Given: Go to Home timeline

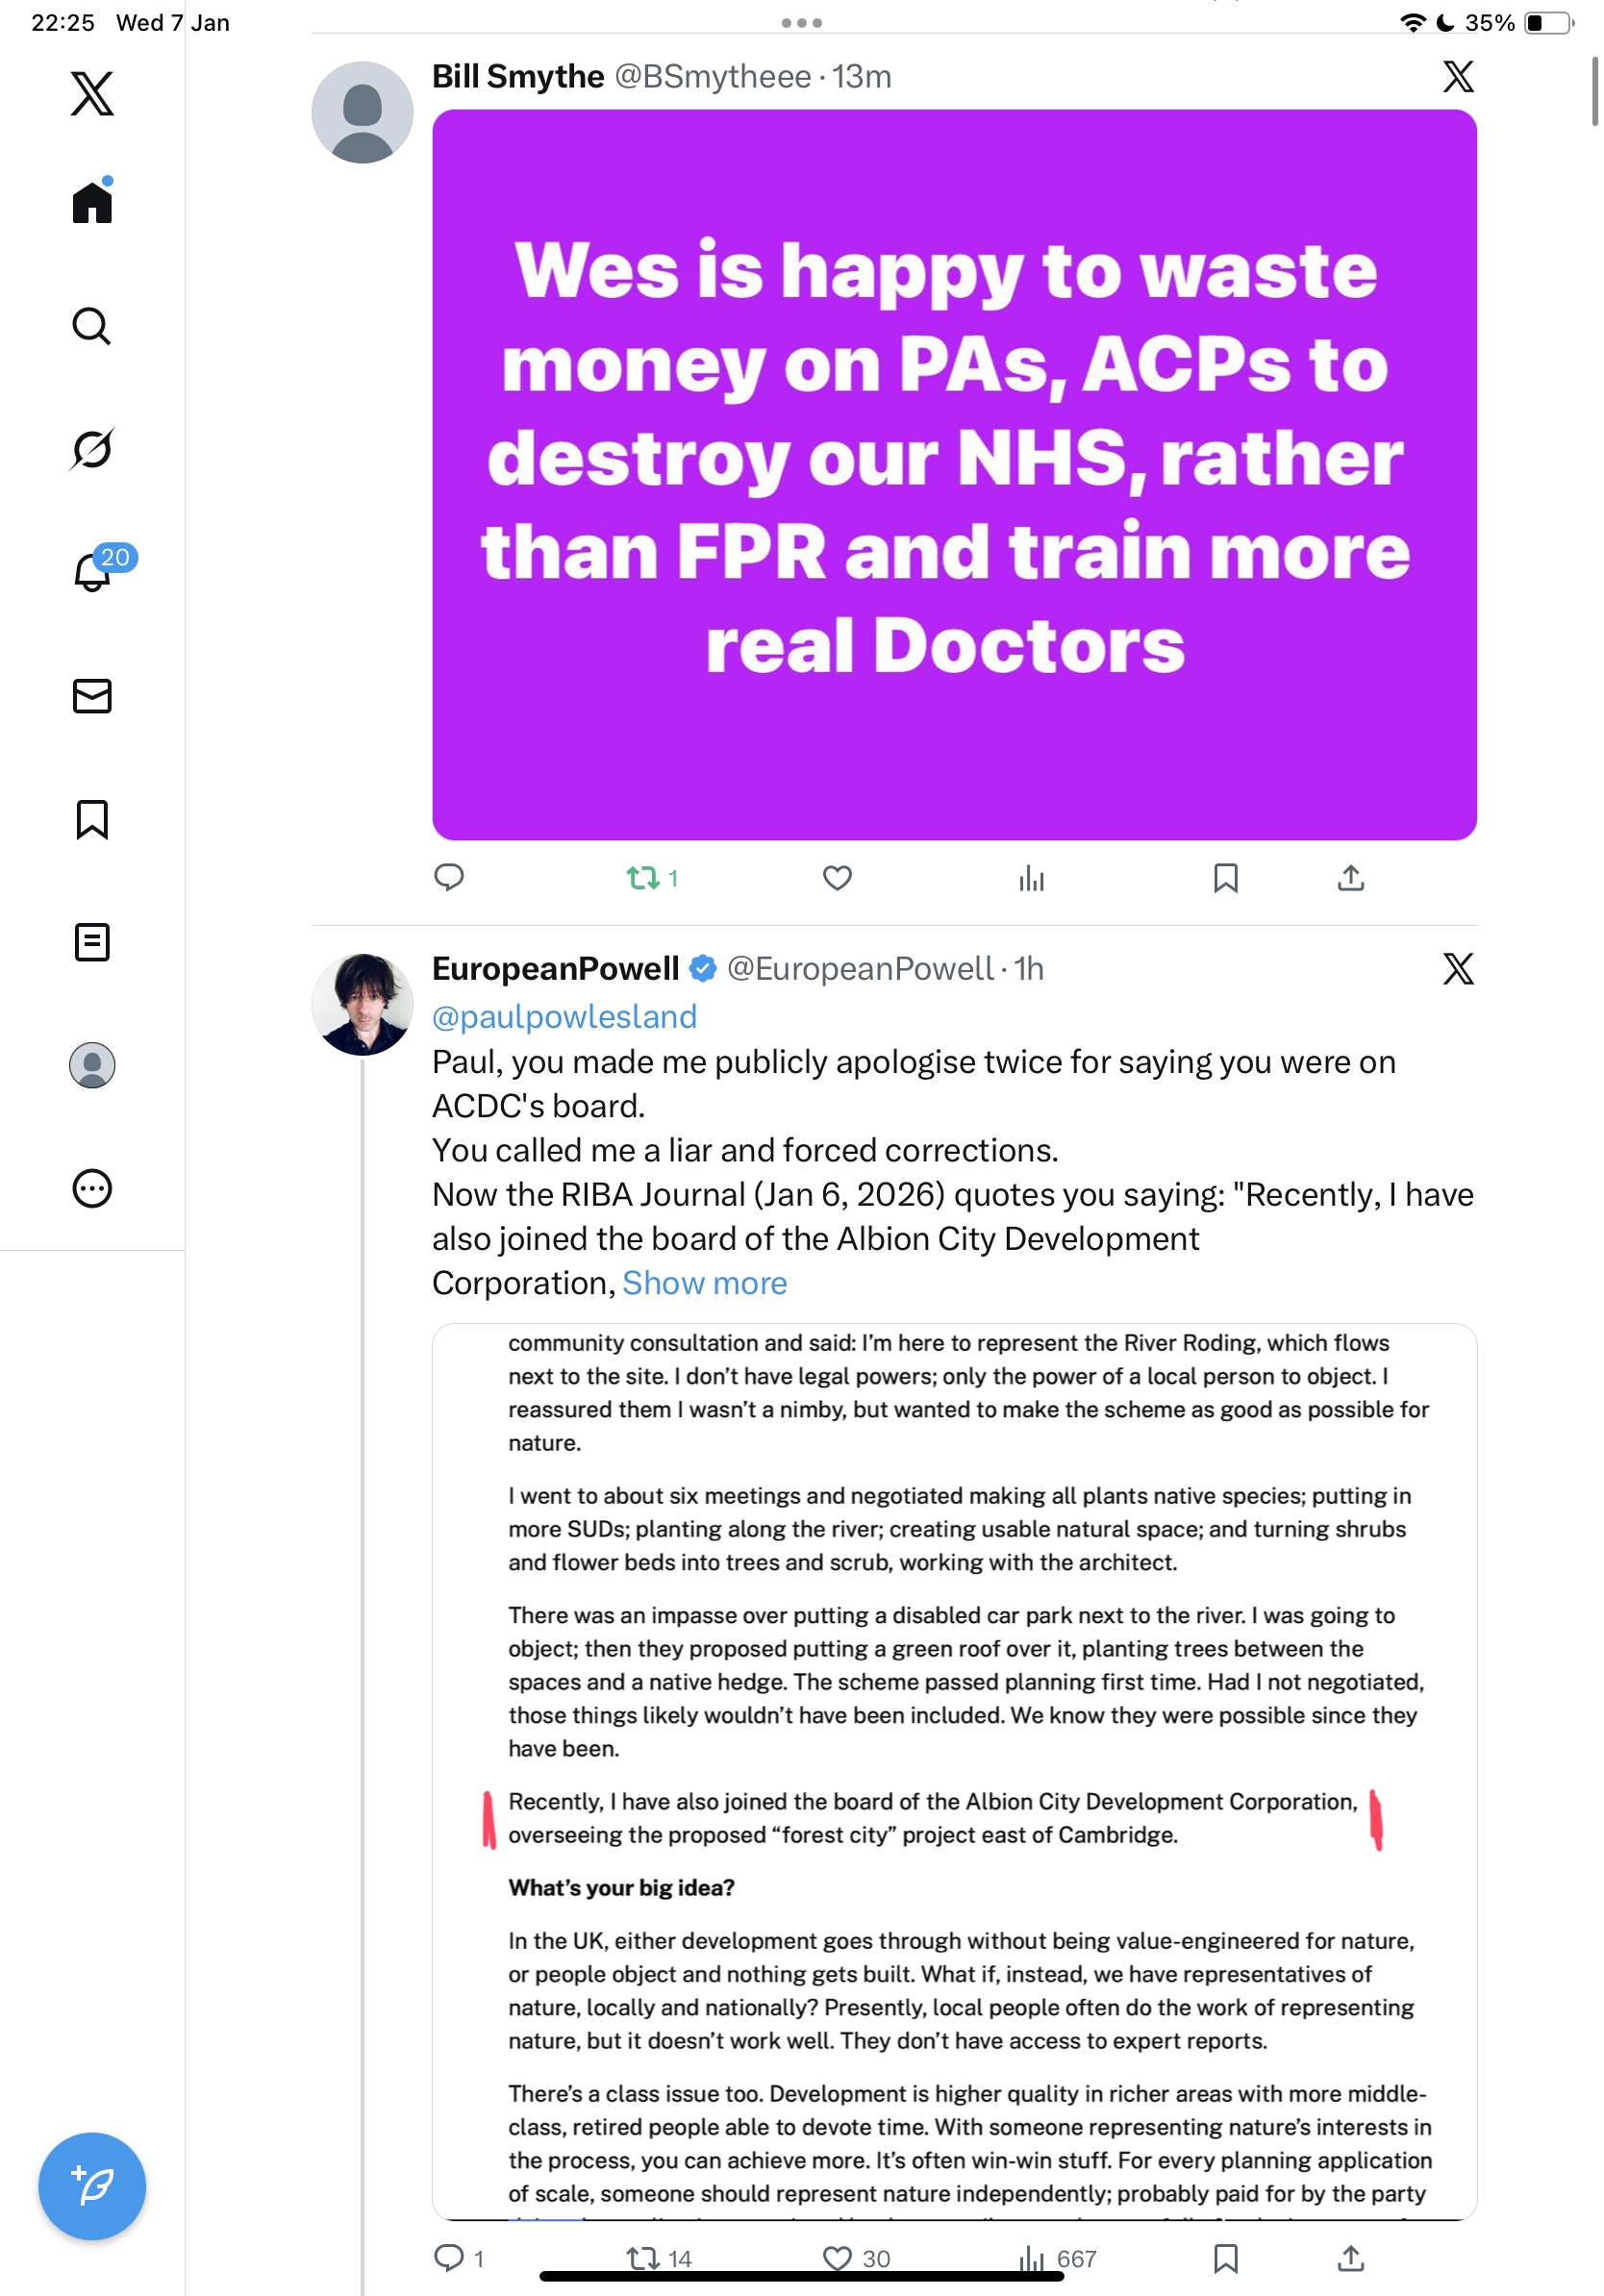Looking at the screenshot, I should tap(92, 200).
